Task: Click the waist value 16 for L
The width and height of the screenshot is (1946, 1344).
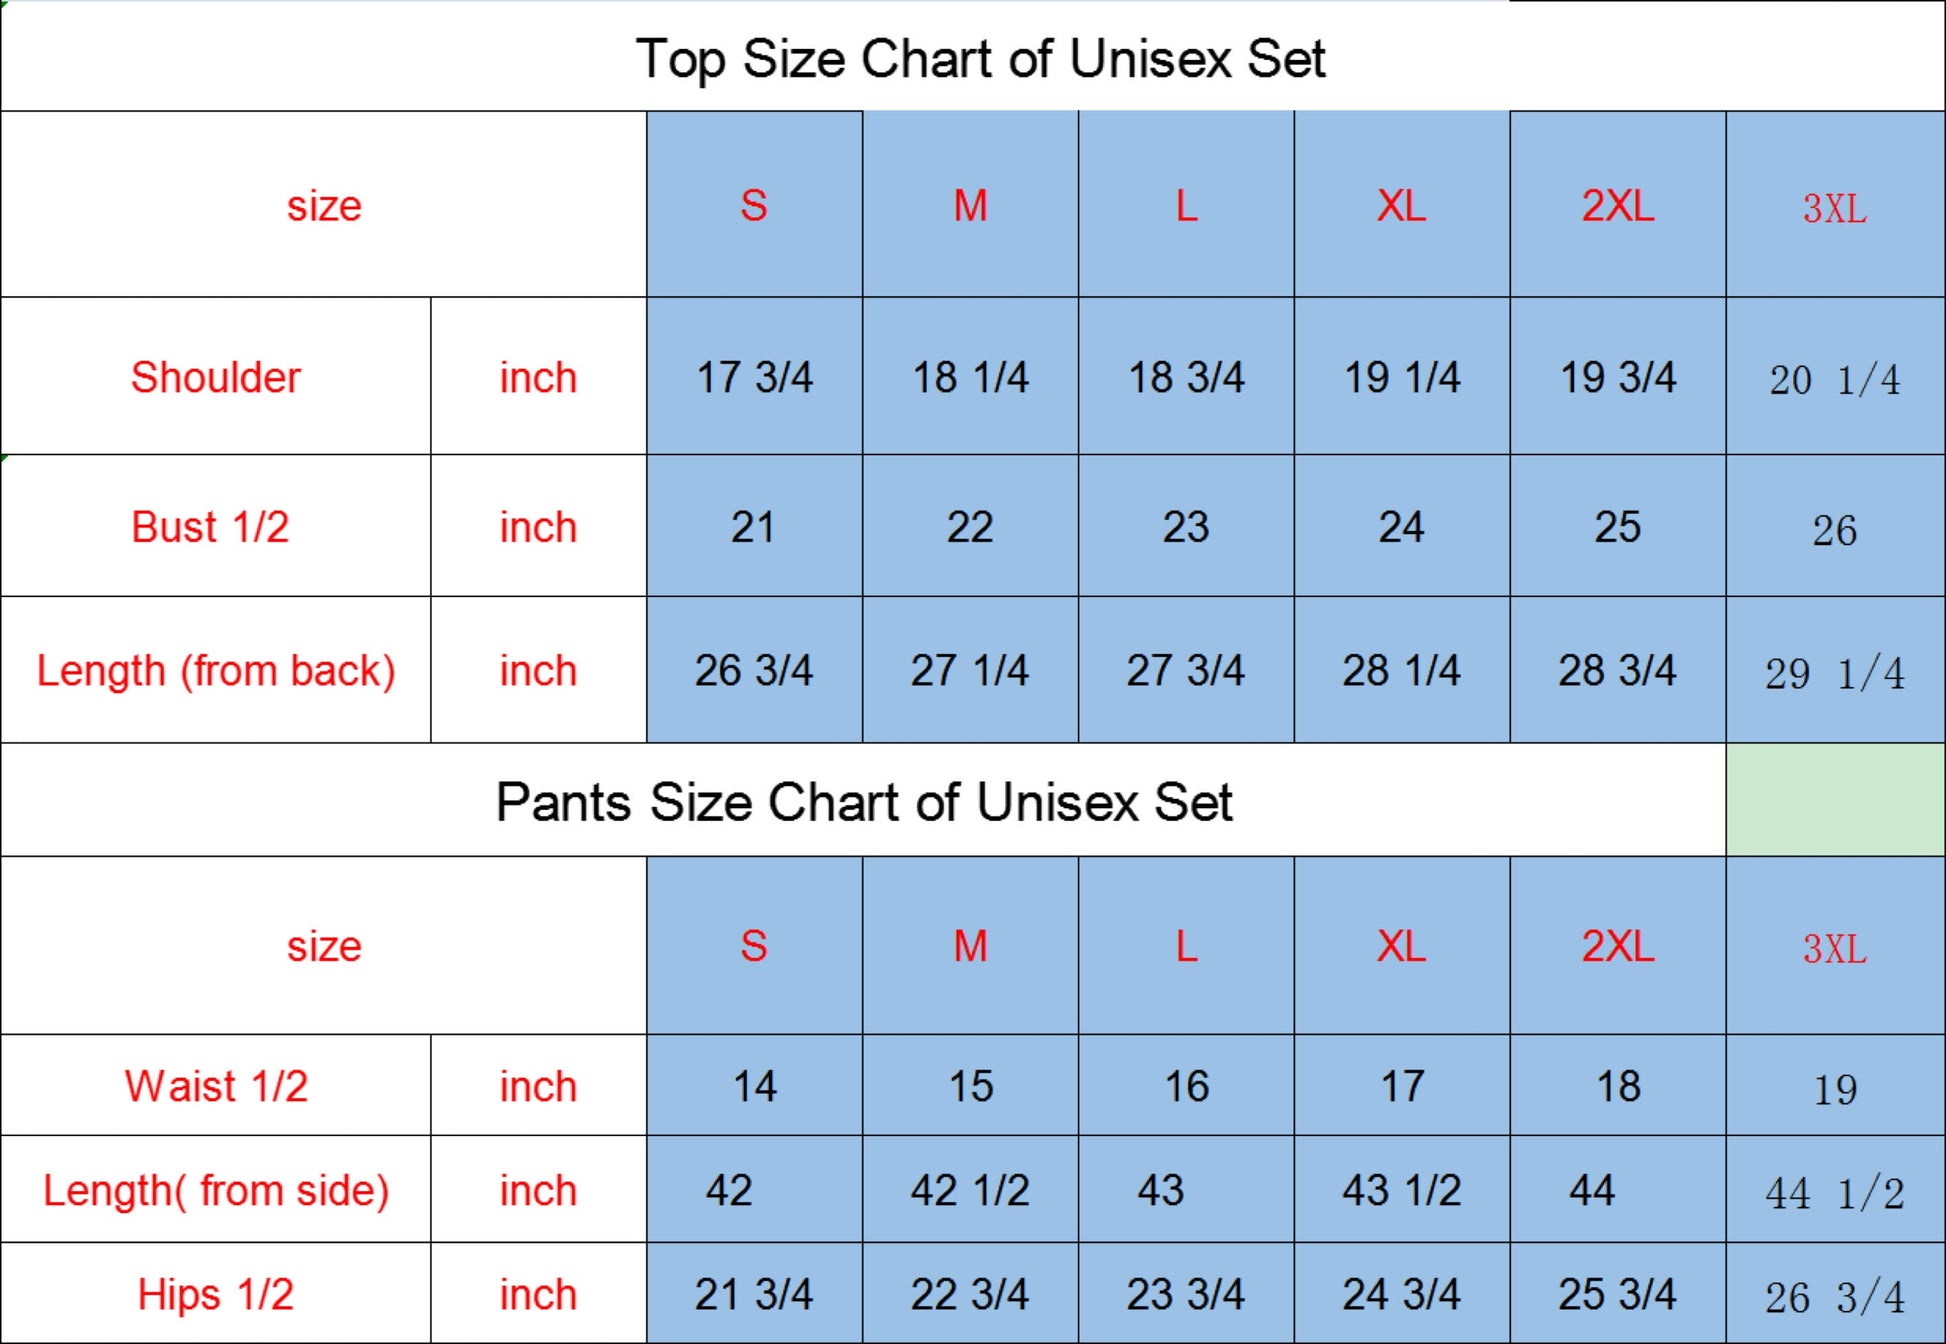Action: point(1186,1086)
